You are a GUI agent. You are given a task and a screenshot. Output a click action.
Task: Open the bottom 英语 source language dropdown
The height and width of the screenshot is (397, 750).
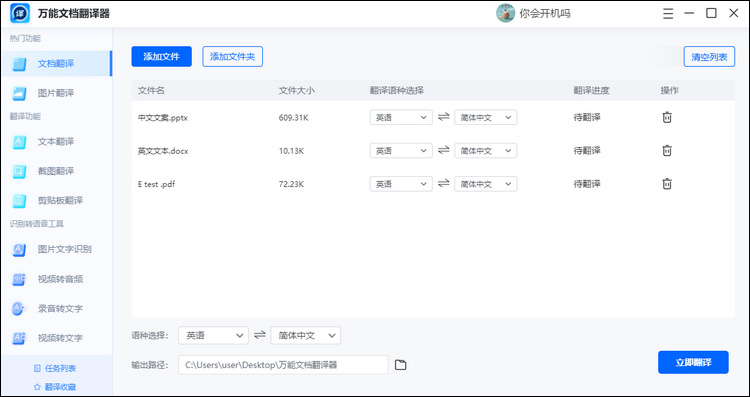213,335
